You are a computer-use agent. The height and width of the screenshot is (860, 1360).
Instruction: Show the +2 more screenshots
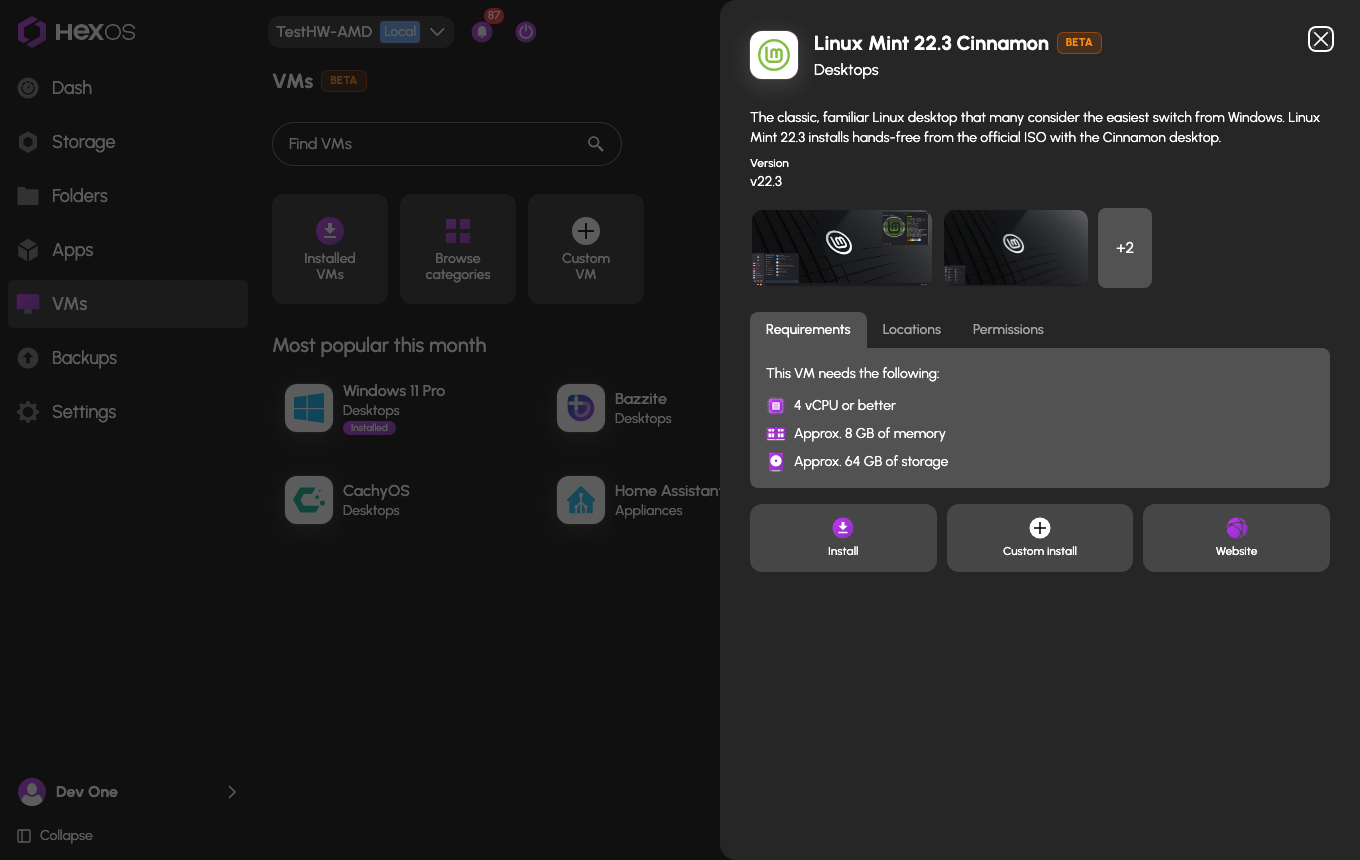click(x=1125, y=248)
